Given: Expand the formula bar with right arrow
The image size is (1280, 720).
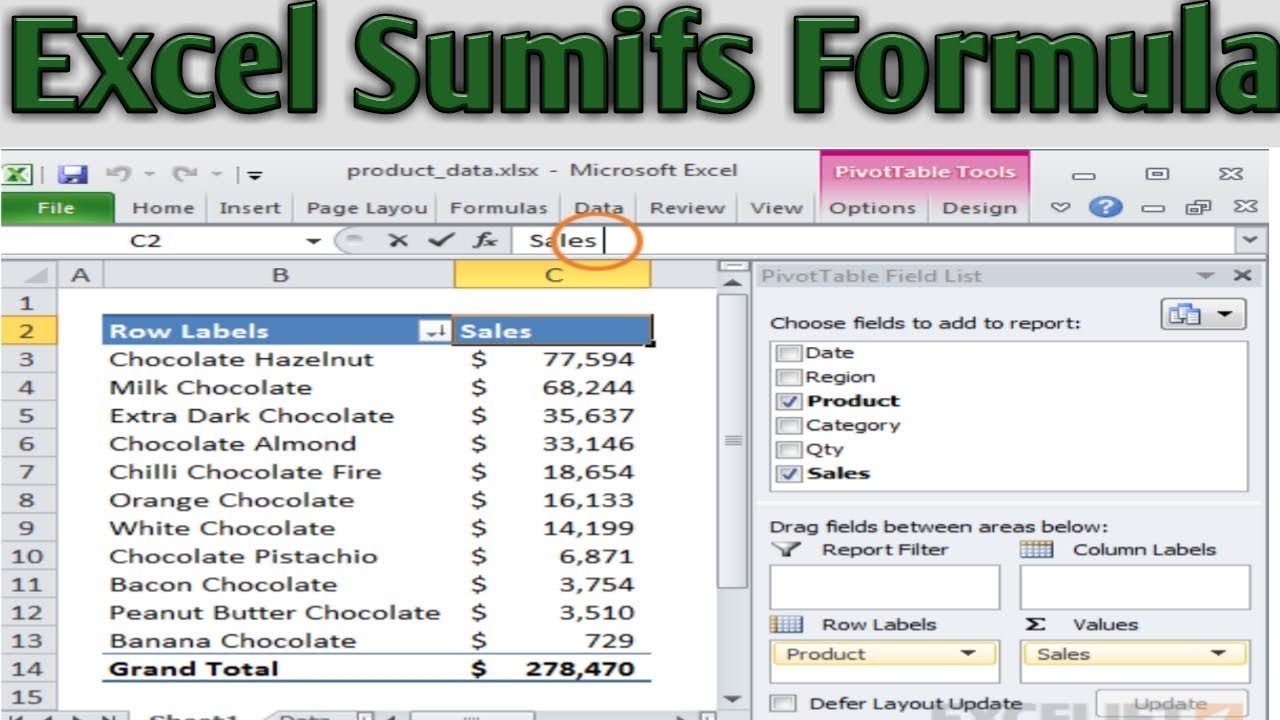Looking at the screenshot, I should (1248, 240).
